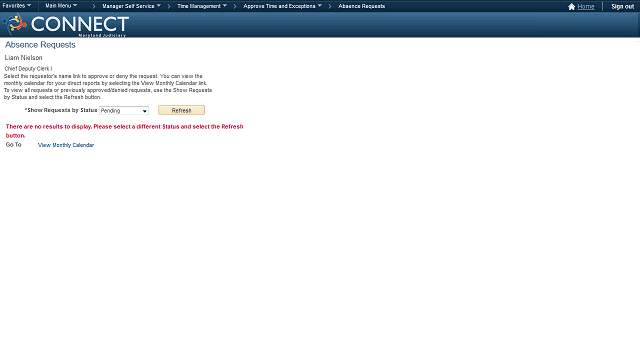640x360 pixels.
Task: Expand Time Management breadcrumb menu
Action: pos(202,6)
